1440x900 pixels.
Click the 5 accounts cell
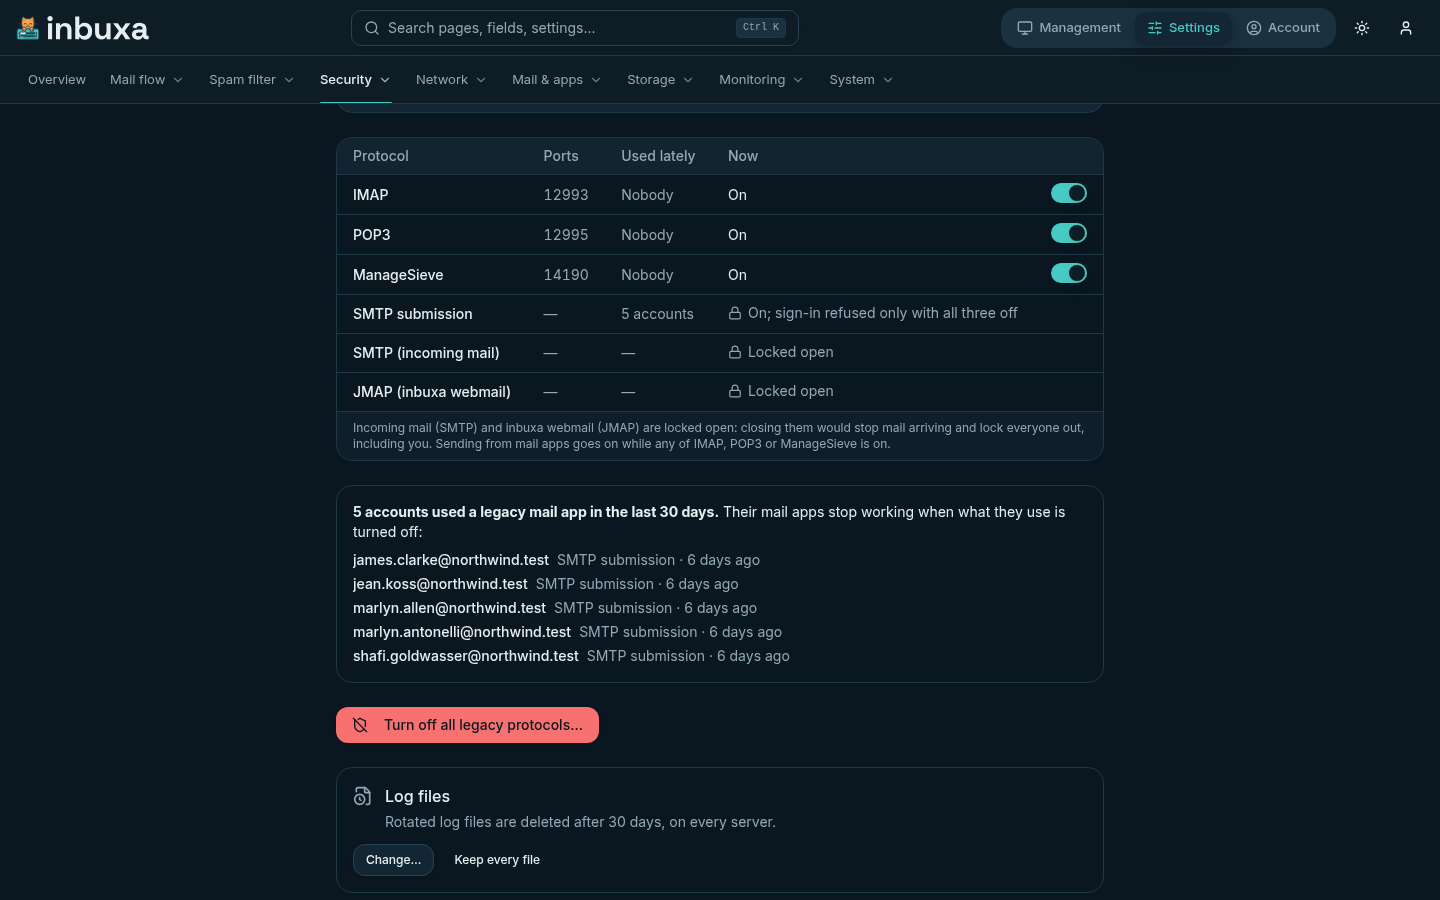(657, 314)
